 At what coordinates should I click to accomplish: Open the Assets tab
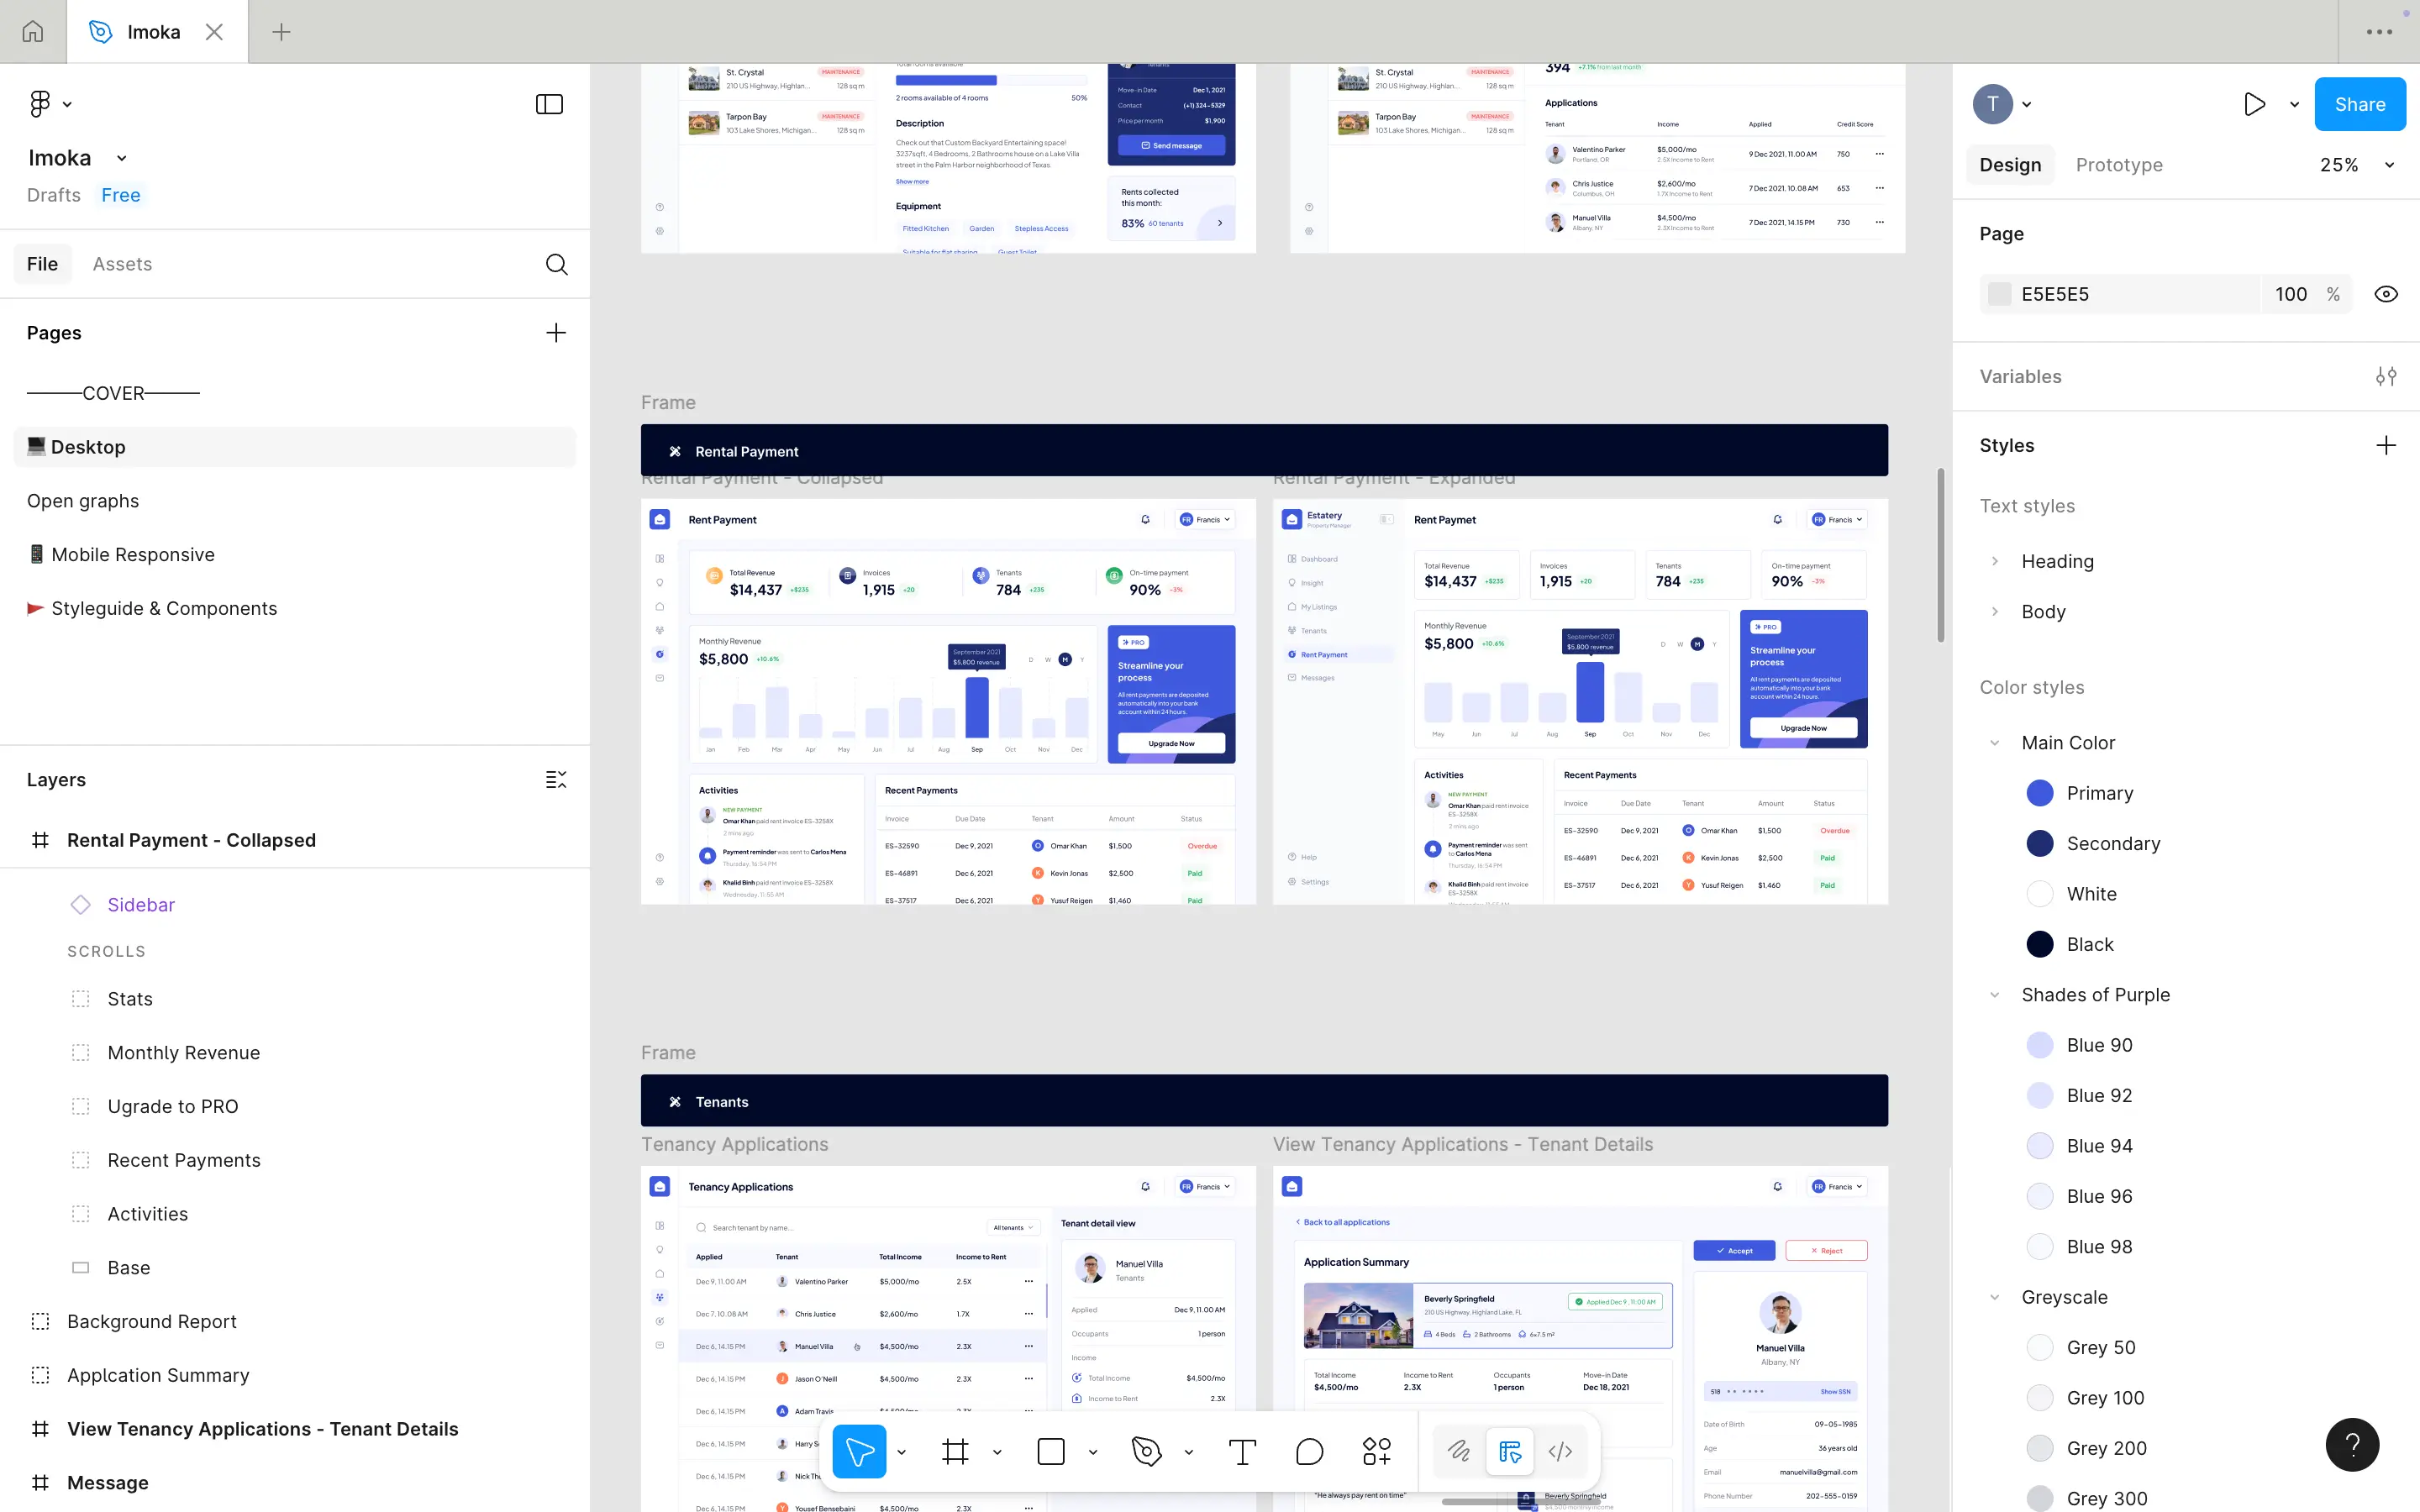122,264
